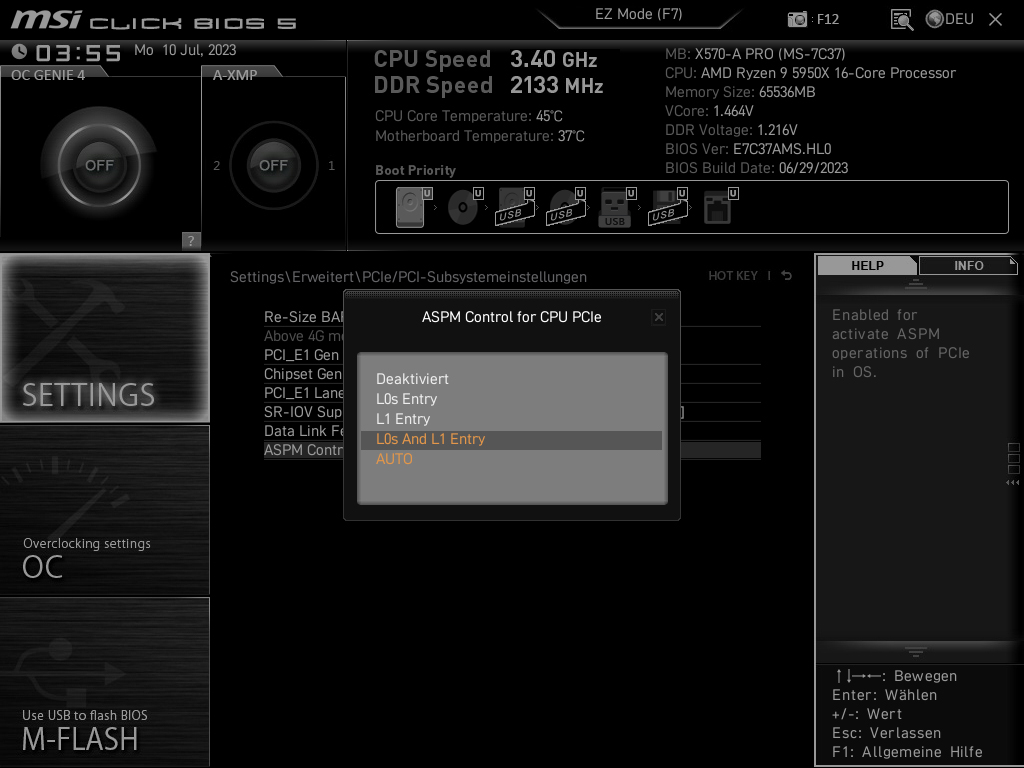Toggle the OC GENIE 4 OFF knob
Viewport: 1024px width, 768px height.
pos(99,165)
